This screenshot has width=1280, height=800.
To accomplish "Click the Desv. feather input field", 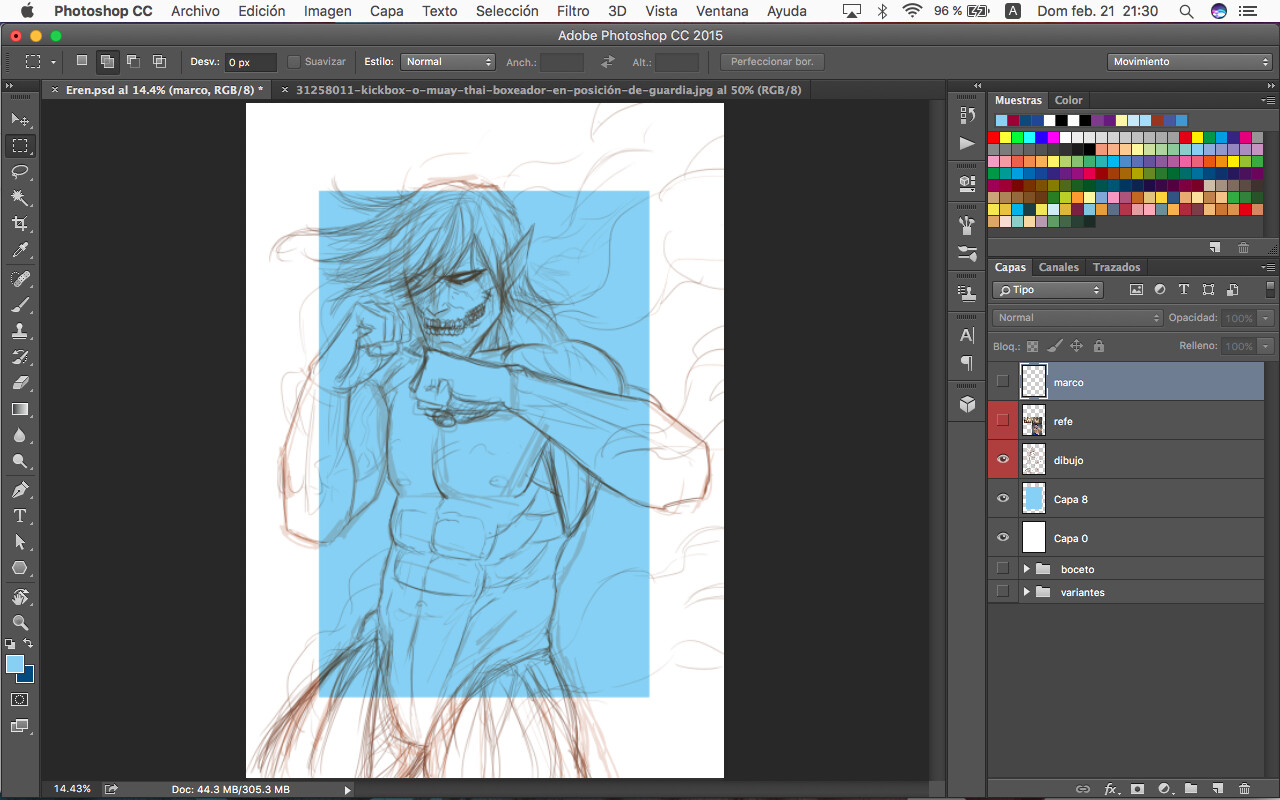I will 250,62.
